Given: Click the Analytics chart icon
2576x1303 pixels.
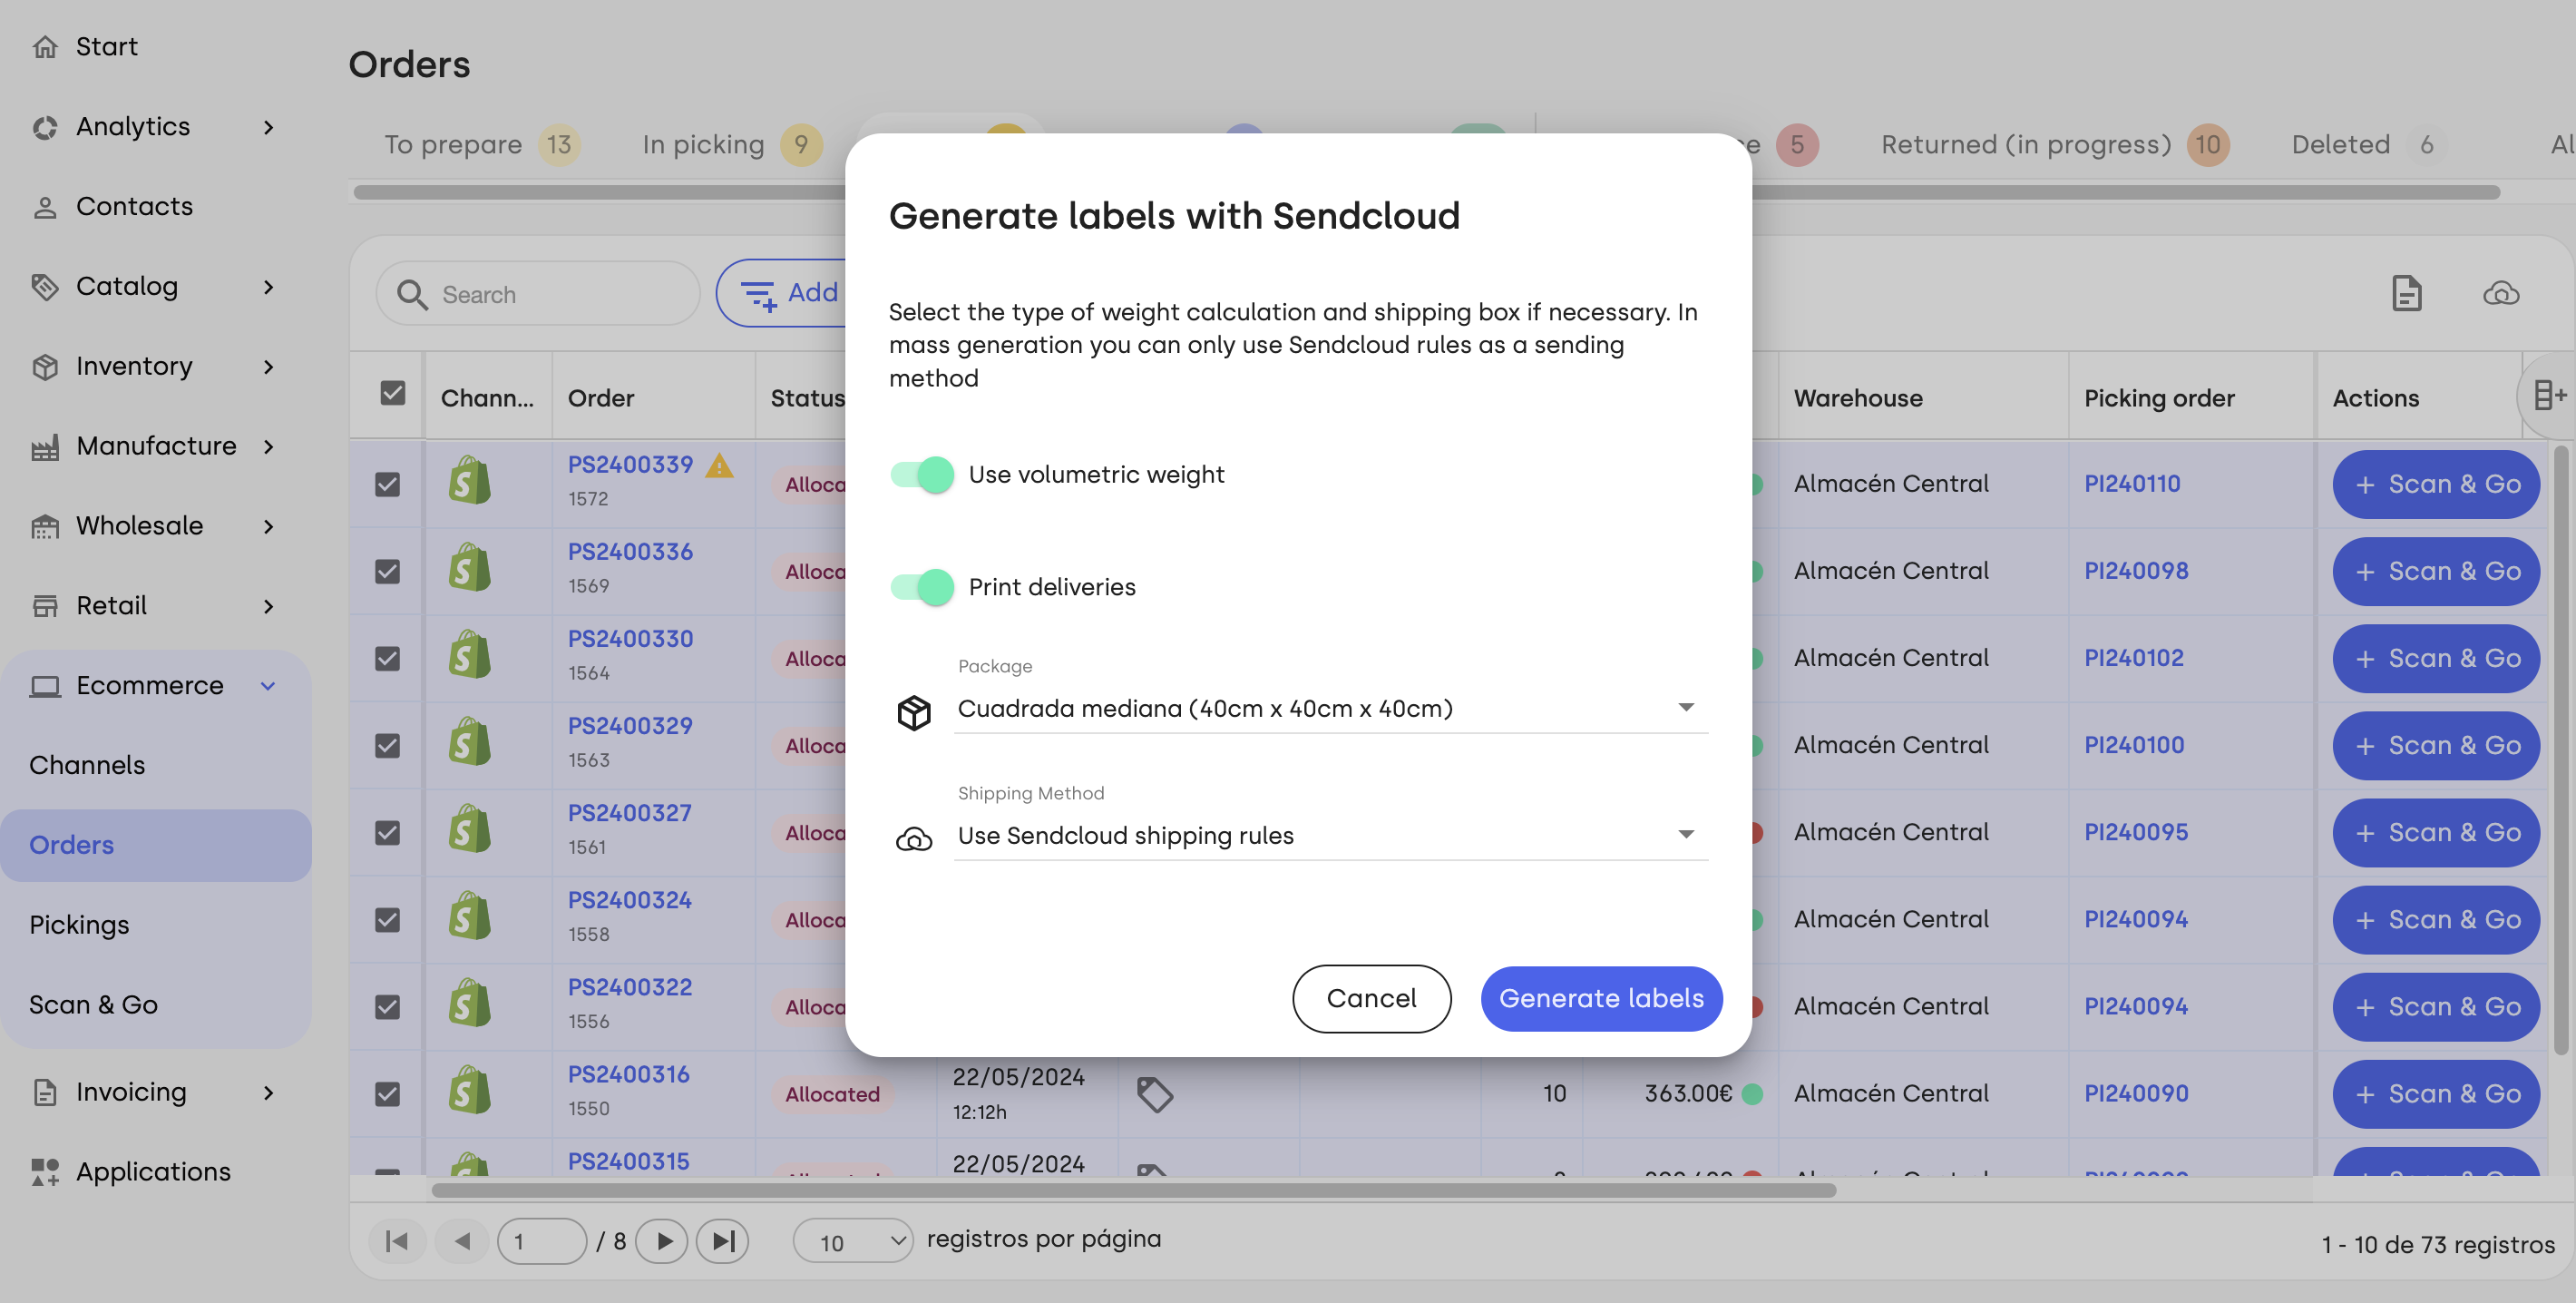Looking at the screenshot, I should [45, 127].
